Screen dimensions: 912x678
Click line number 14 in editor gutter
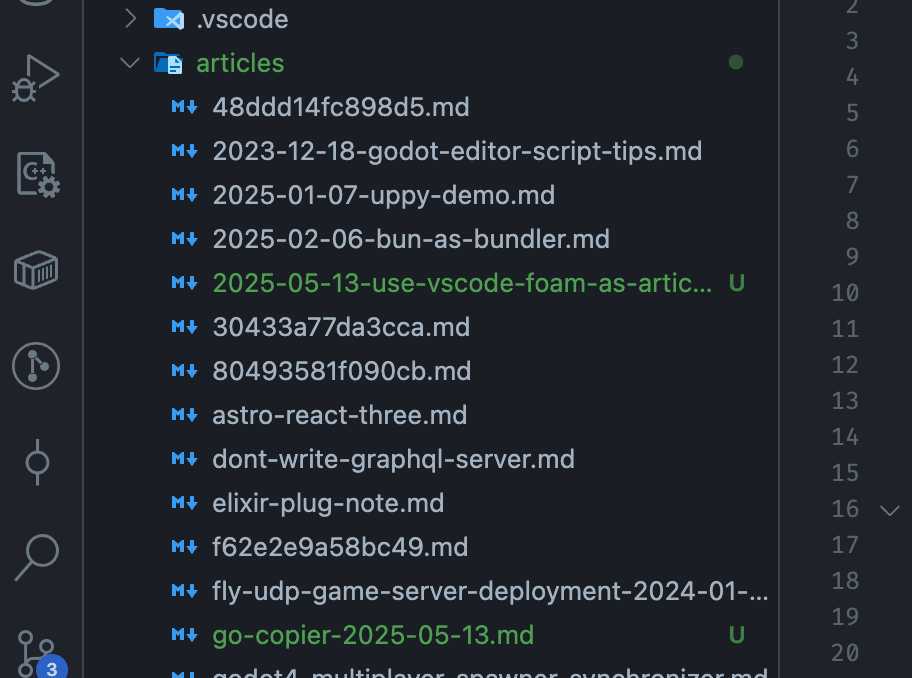pyautogui.click(x=845, y=437)
